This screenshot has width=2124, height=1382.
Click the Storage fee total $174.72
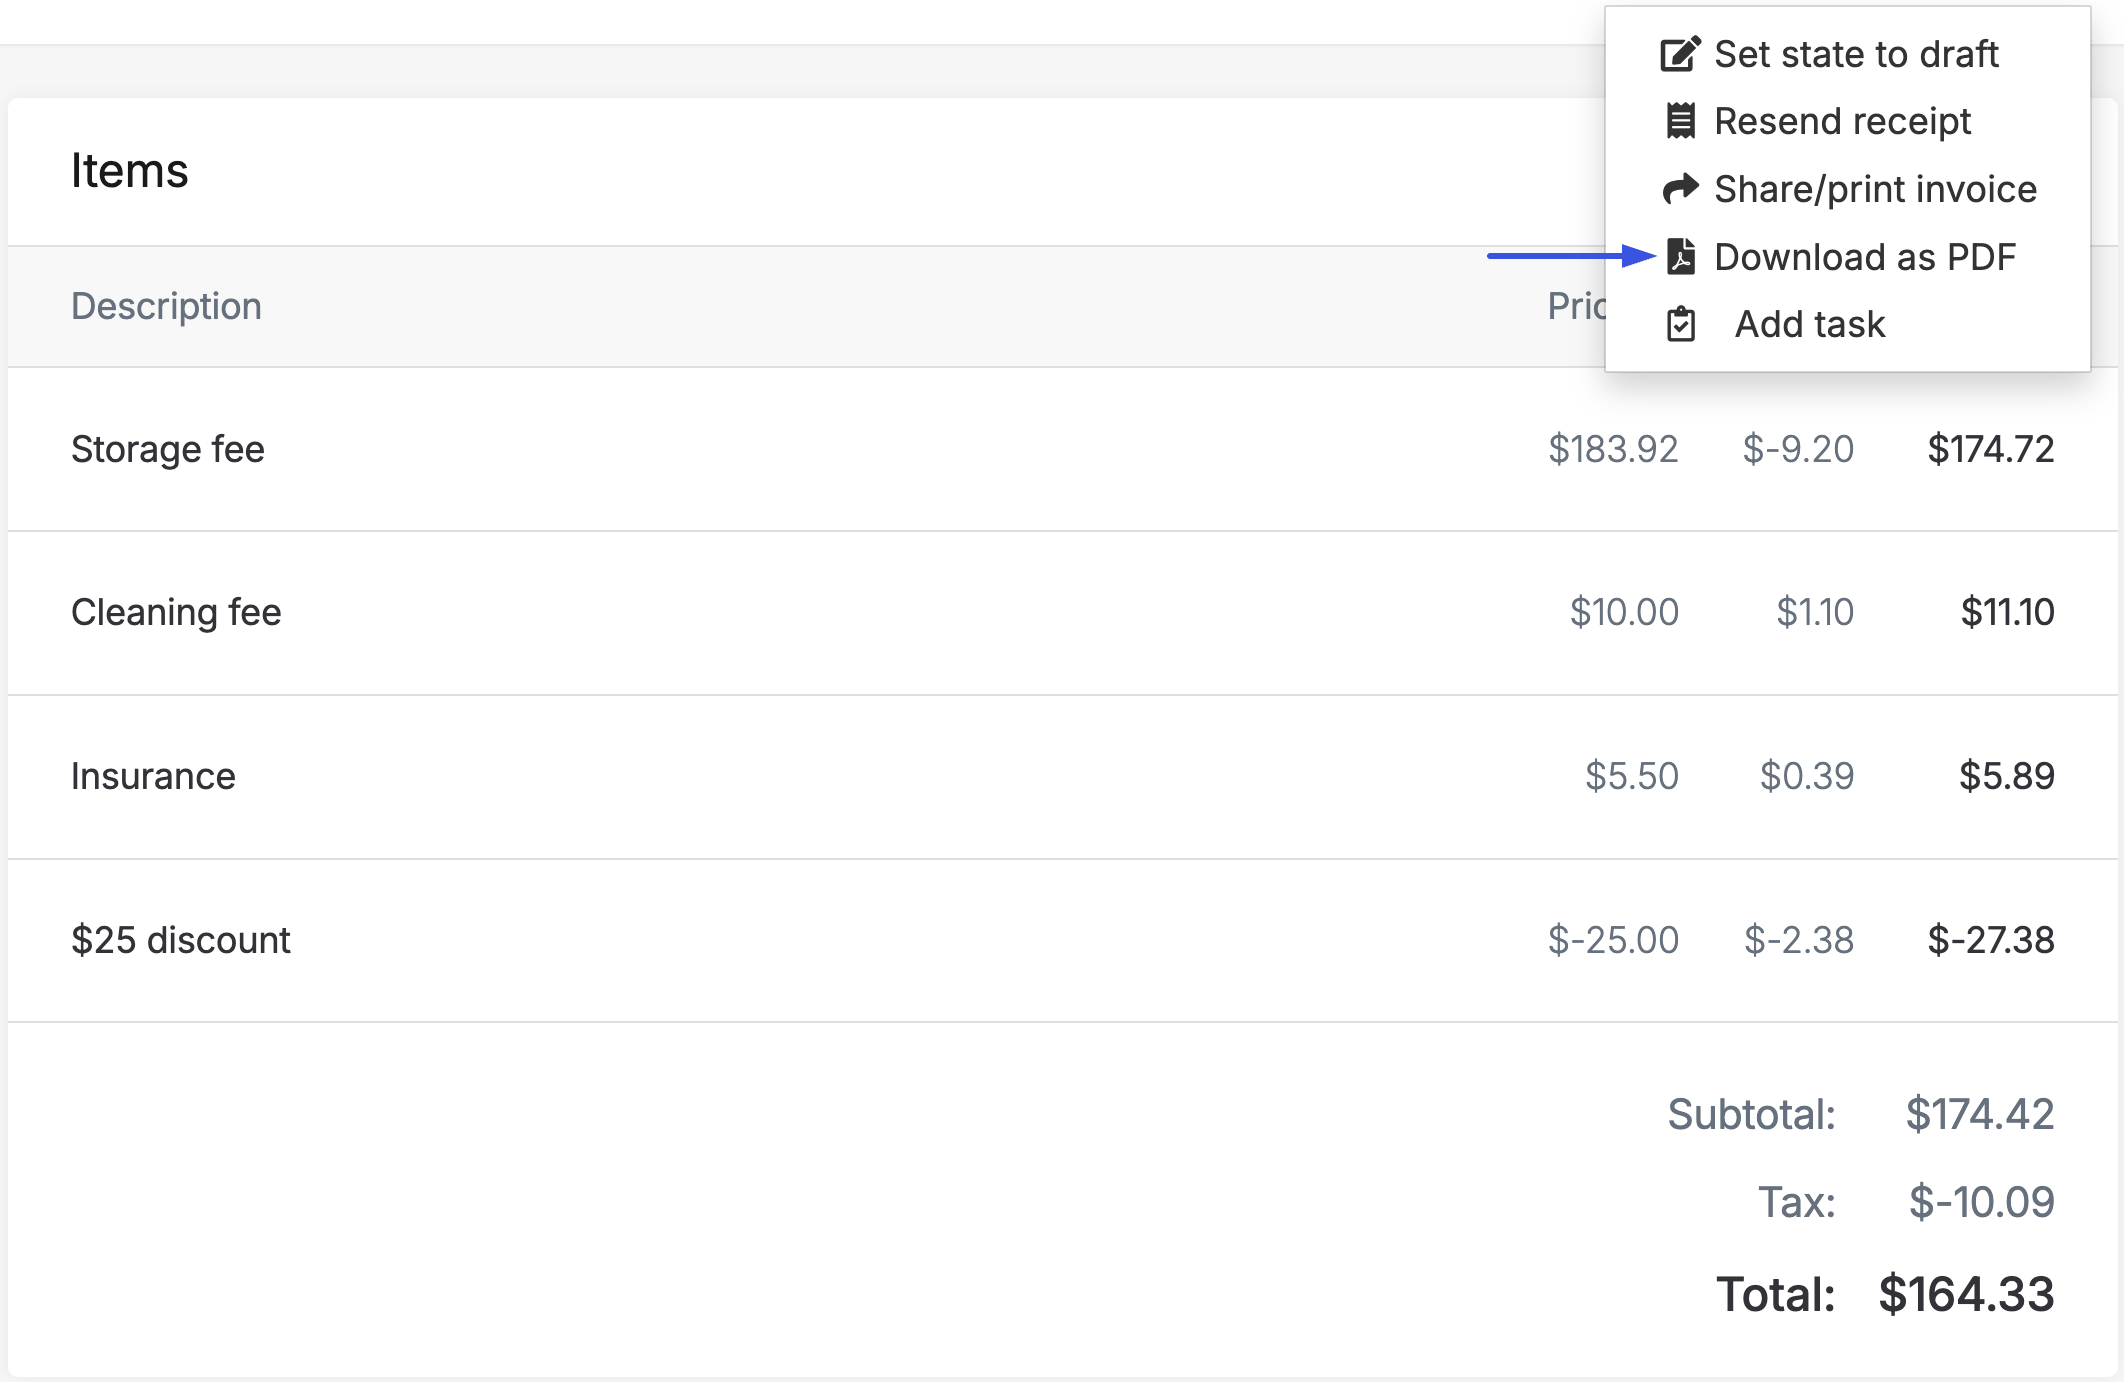click(1990, 449)
